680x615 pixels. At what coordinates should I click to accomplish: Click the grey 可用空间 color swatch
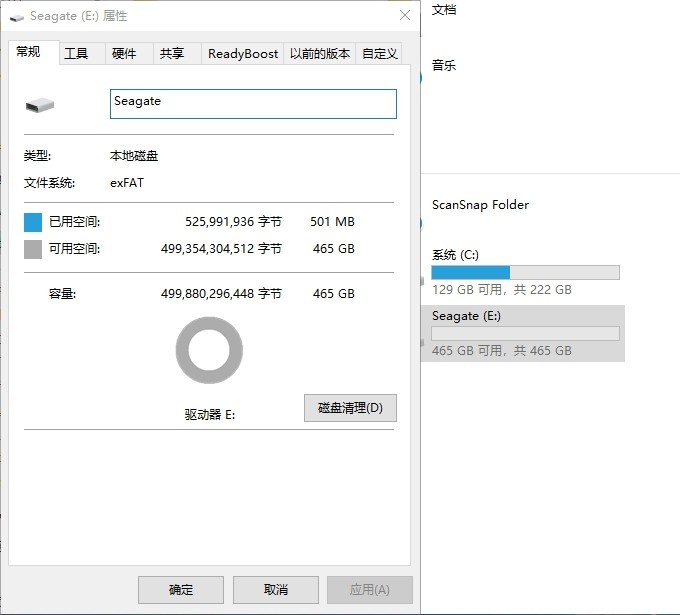click(x=33, y=249)
